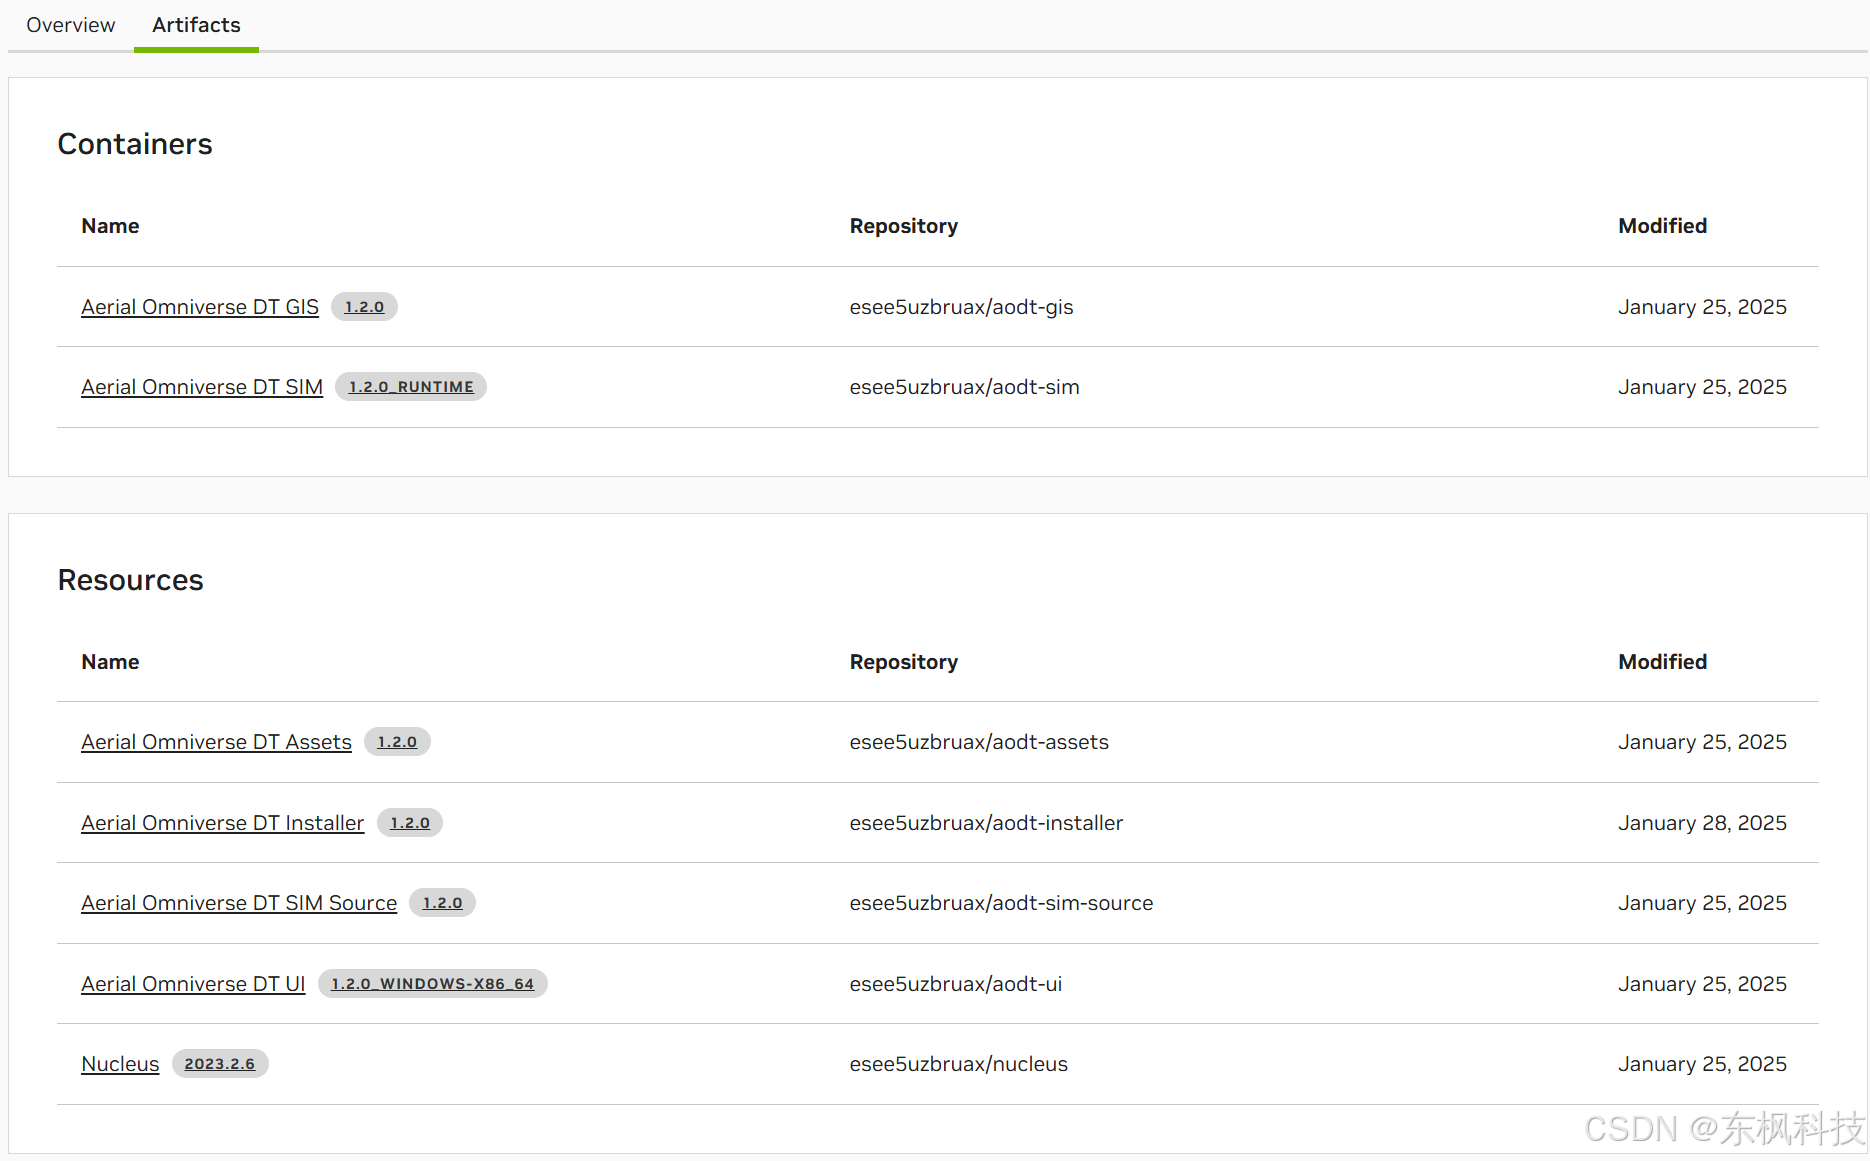Open Aerial Omniverse DT SIM Source
1870x1161 pixels.
pyautogui.click(x=239, y=903)
